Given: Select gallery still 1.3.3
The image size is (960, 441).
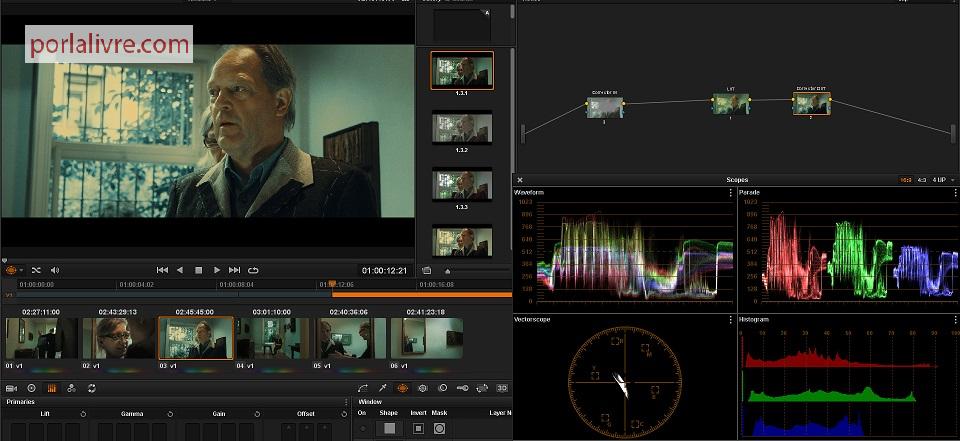Looking at the screenshot, I should (462, 185).
